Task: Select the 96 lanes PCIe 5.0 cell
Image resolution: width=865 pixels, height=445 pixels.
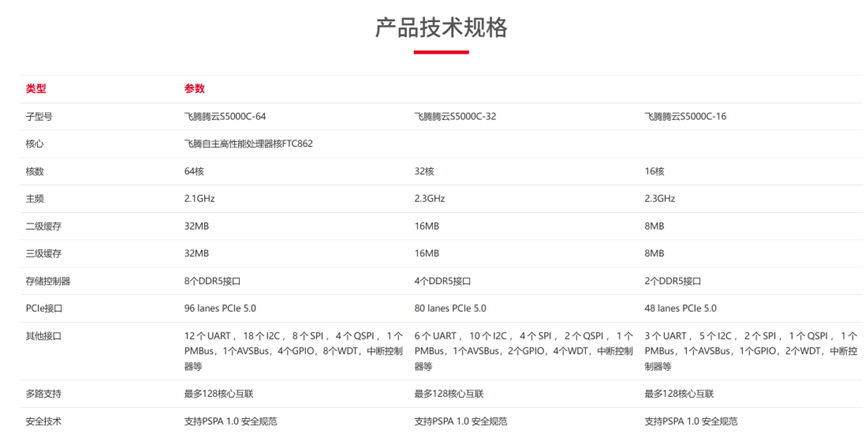Action: point(220,308)
